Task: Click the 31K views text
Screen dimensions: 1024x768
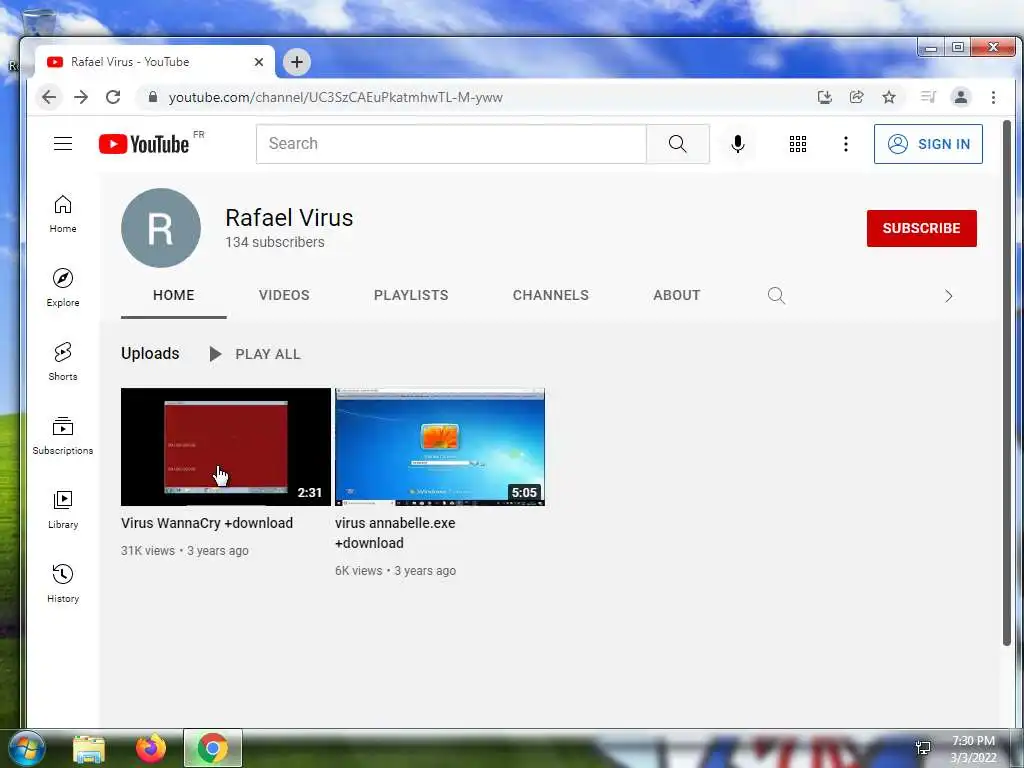Action: pos(148,551)
